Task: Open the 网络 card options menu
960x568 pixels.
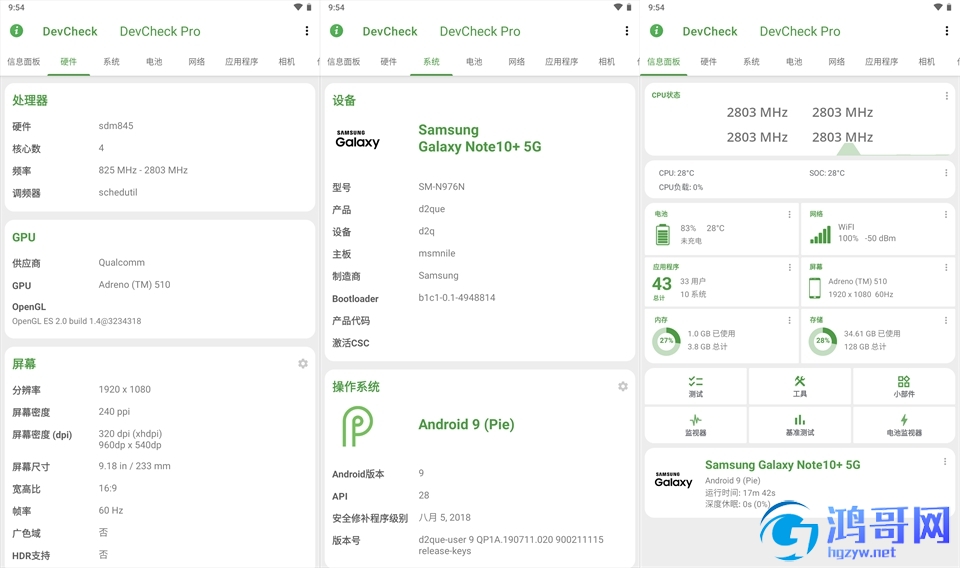Action: 946,214
